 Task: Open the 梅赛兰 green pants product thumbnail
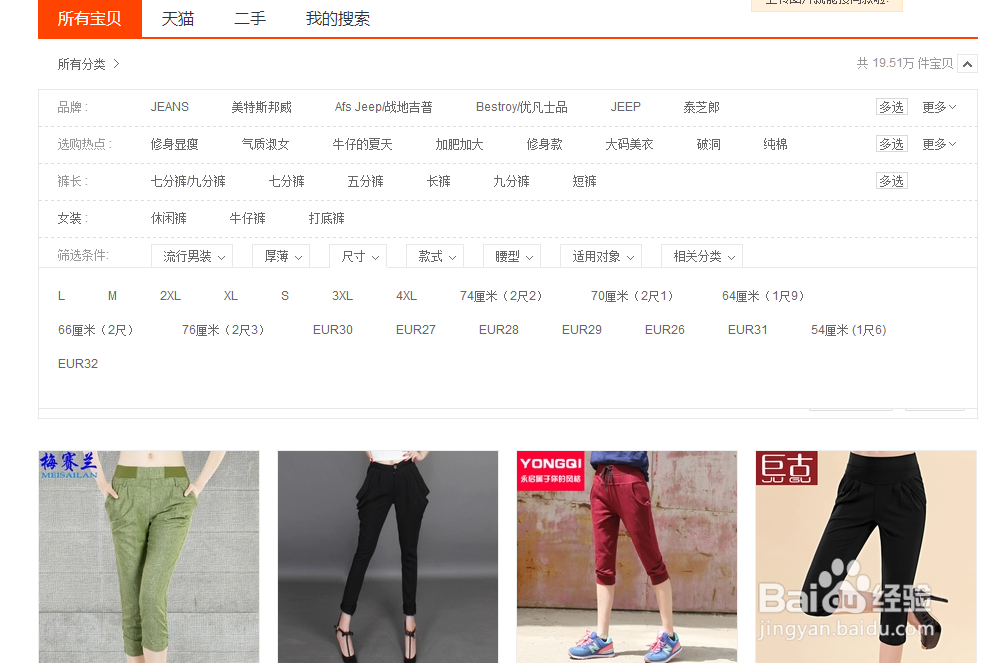148,556
